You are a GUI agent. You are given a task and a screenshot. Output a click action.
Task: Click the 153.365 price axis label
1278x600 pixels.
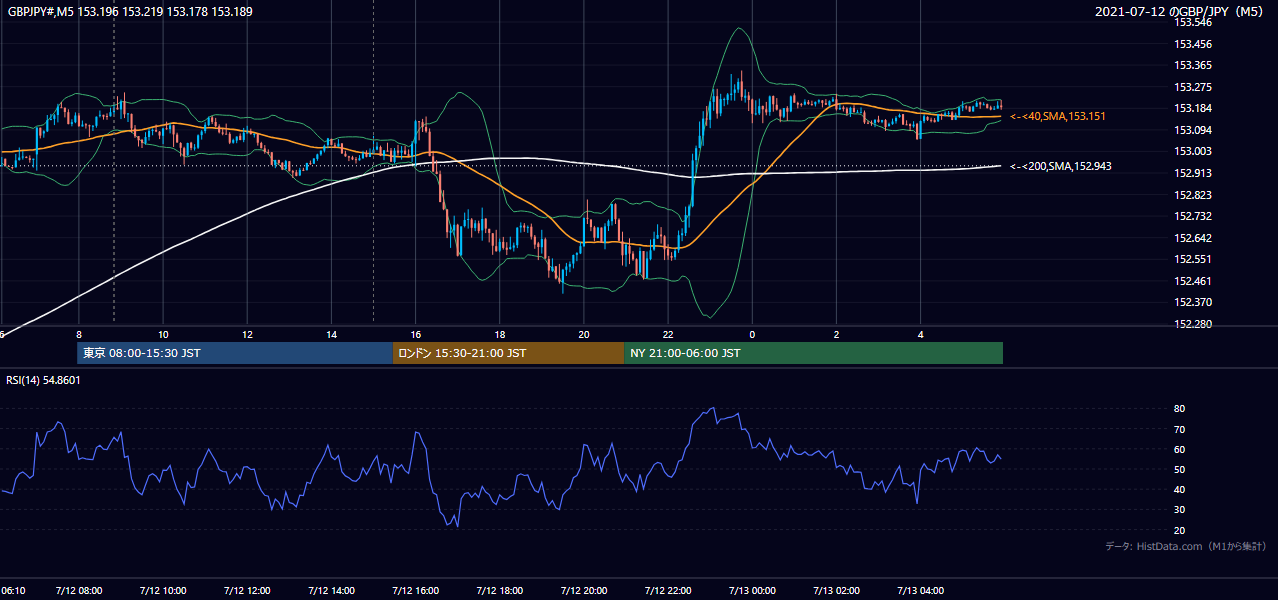1193,65
